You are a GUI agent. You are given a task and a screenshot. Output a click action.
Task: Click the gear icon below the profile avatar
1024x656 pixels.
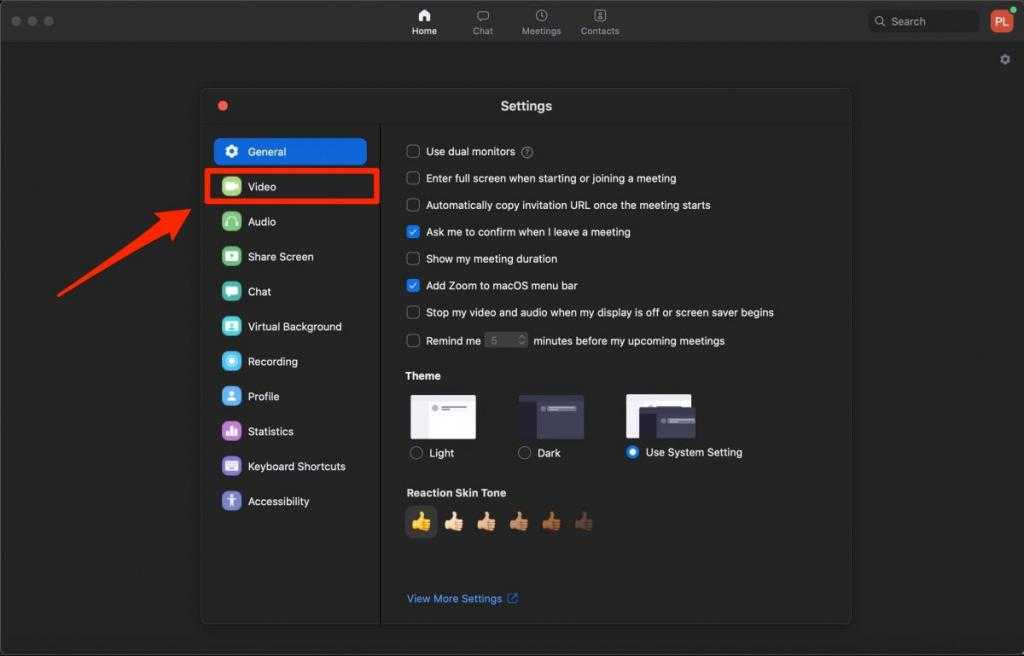coord(1005,60)
